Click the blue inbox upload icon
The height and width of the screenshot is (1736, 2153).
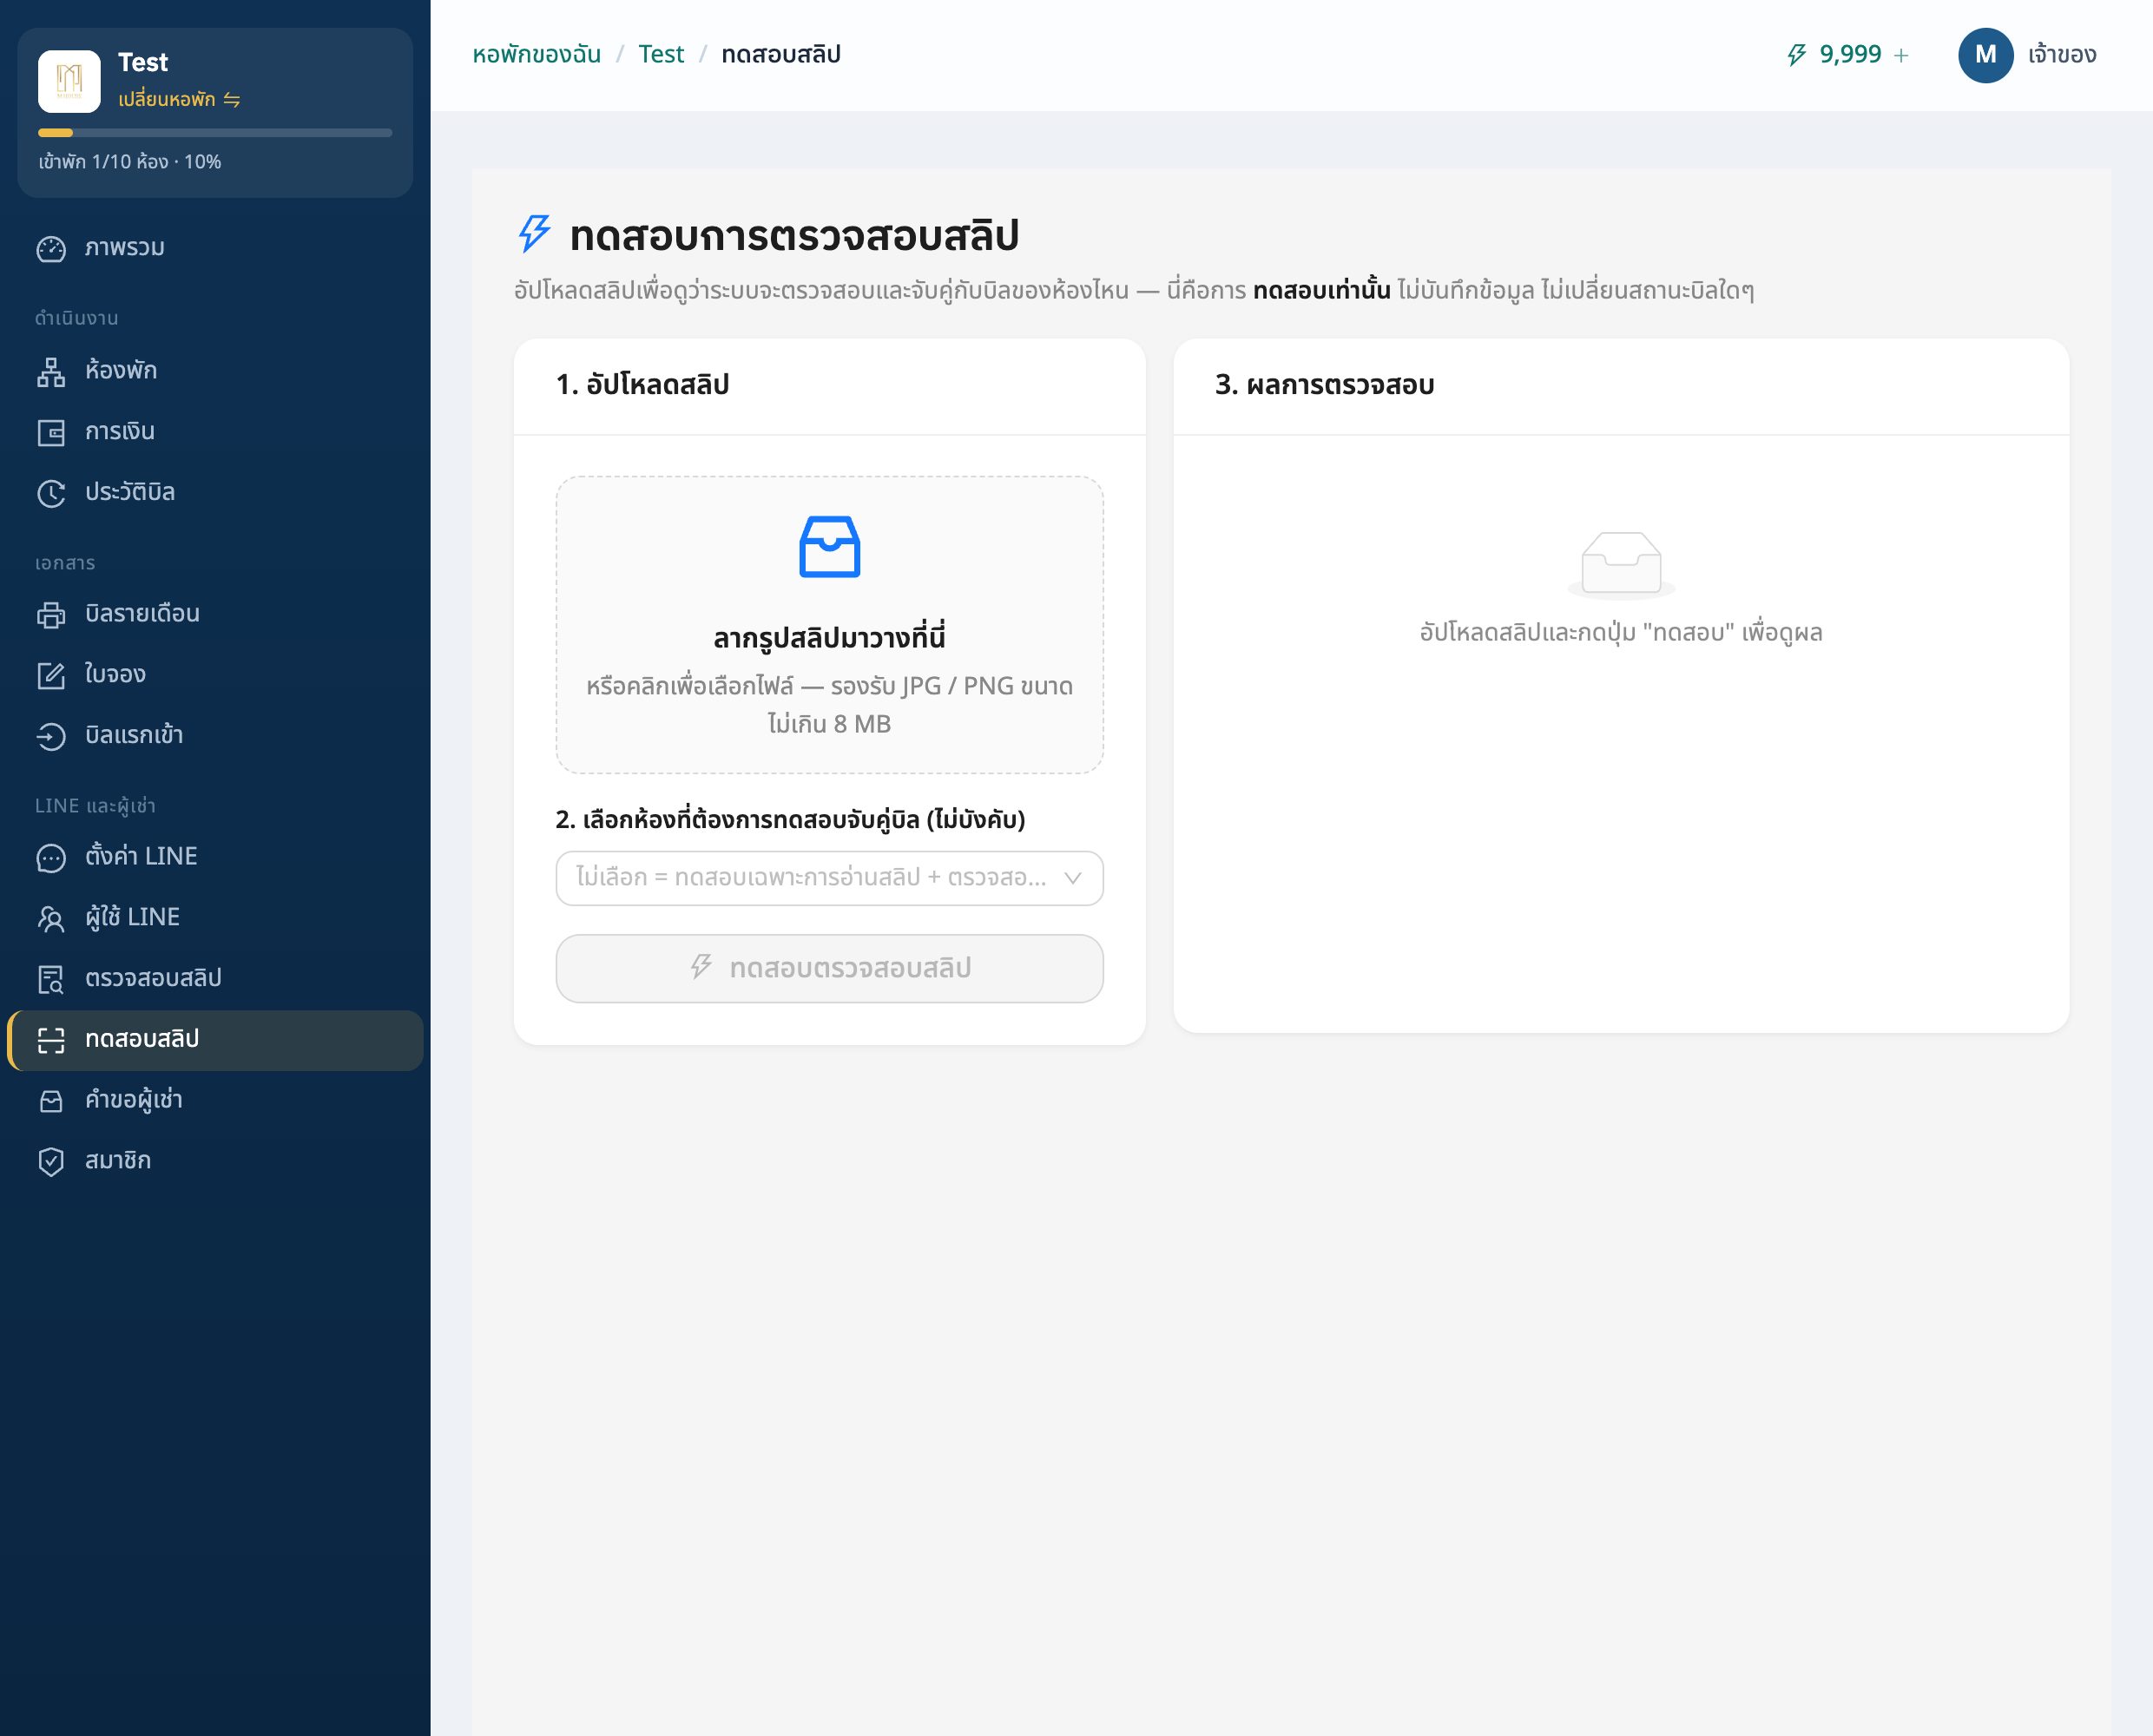pos(829,546)
